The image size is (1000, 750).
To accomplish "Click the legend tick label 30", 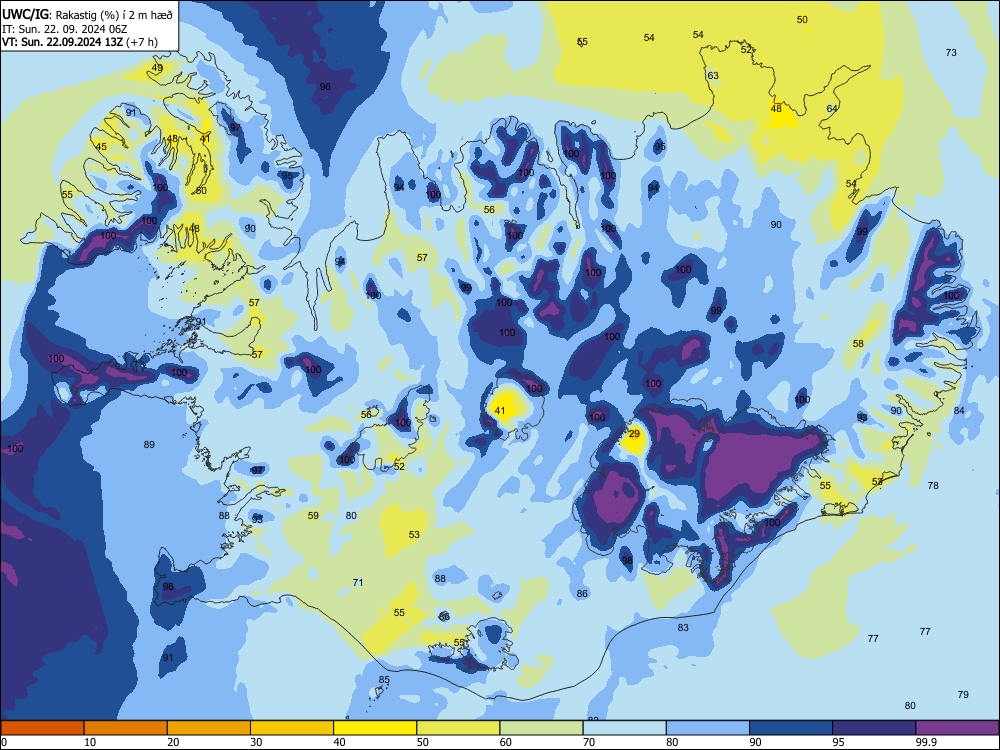I will 256,742.
